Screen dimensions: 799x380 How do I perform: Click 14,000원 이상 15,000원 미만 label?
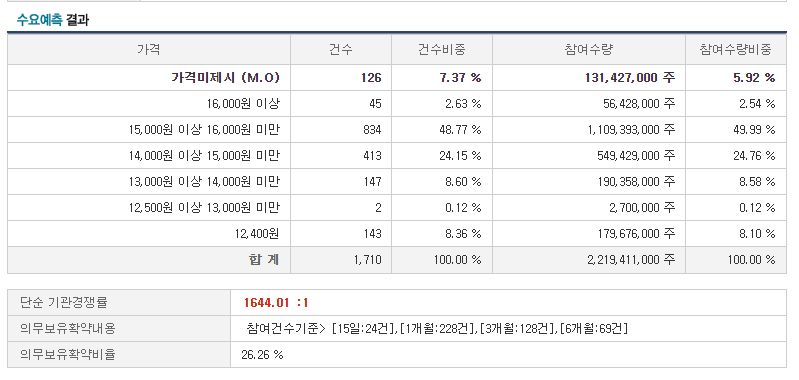click(x=204, y=156)
